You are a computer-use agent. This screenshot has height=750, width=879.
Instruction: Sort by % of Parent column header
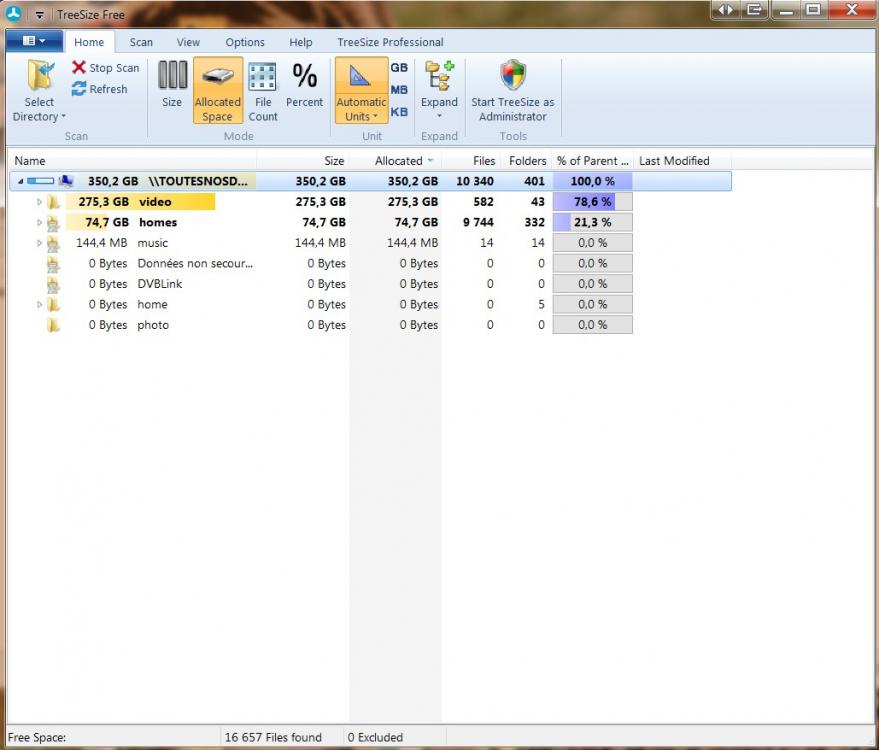tap(593, 161)
